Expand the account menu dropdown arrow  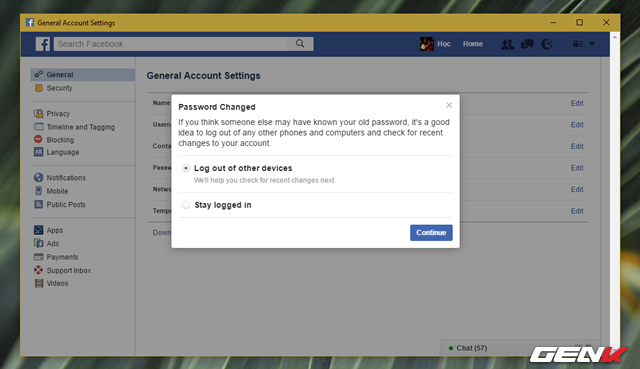(x=592, y=44)
